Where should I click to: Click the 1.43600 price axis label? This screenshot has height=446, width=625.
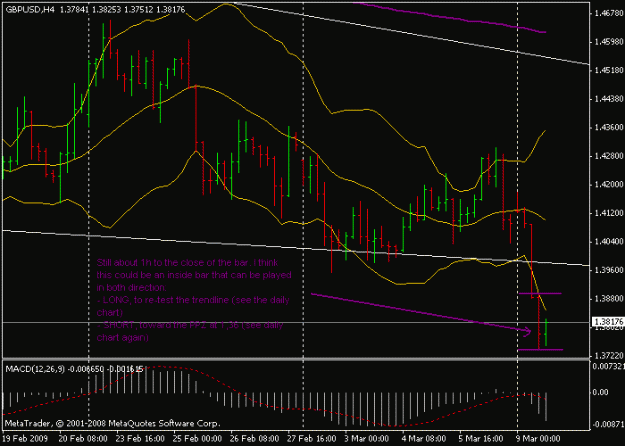coord(609,127)
